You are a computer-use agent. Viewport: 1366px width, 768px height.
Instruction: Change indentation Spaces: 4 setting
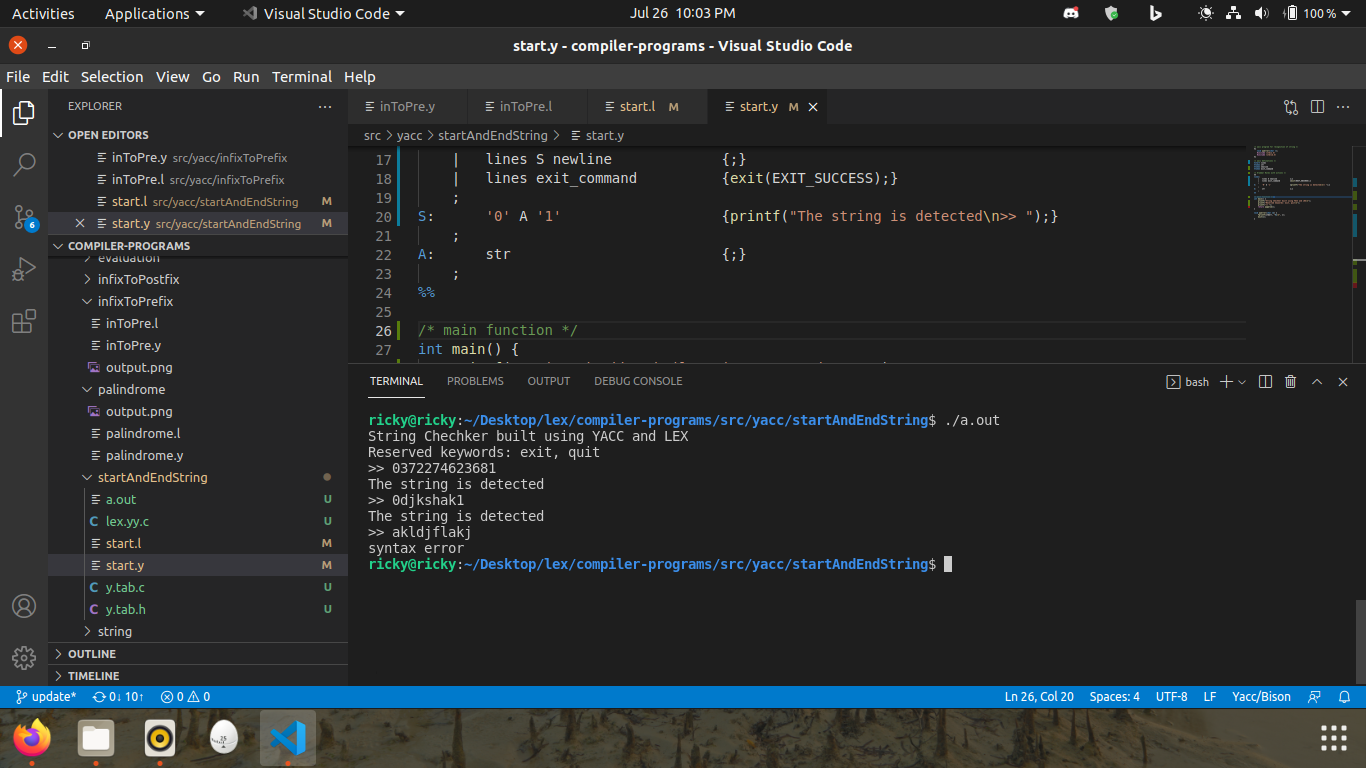1114,696
